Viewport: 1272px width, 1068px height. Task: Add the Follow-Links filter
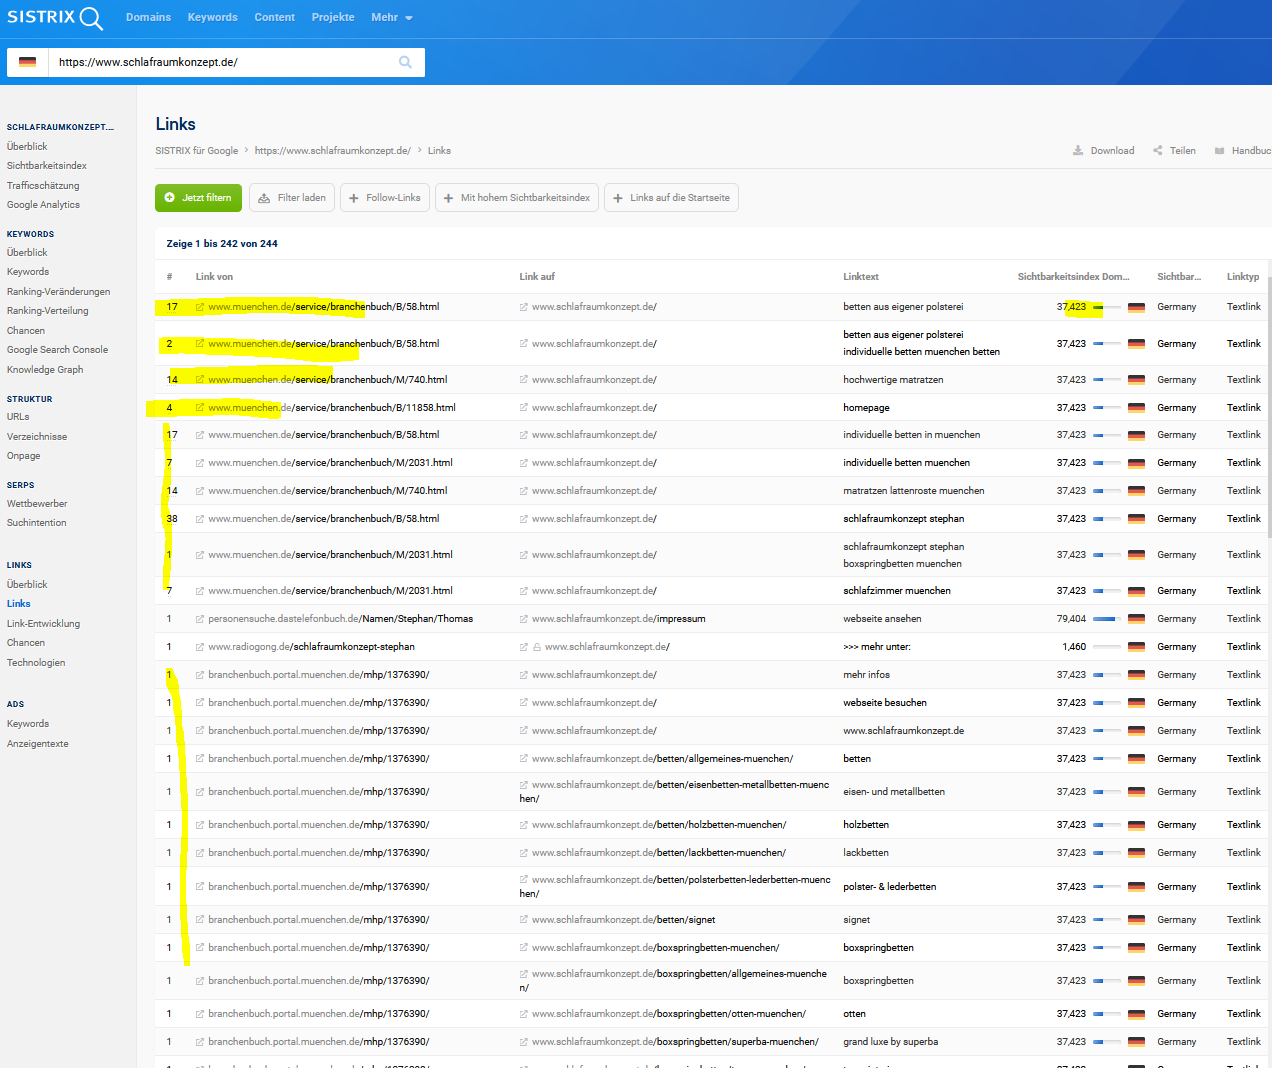coord(385,198)
